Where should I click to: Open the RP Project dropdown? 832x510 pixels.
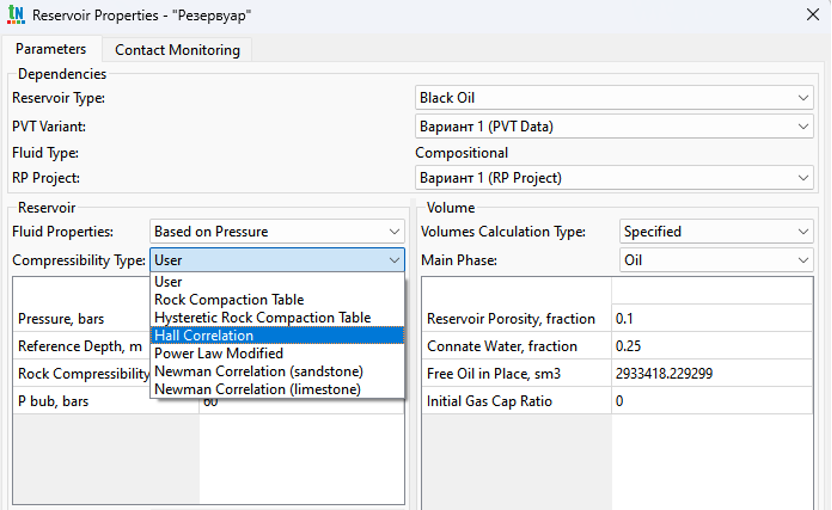click(x=614, y=178)
